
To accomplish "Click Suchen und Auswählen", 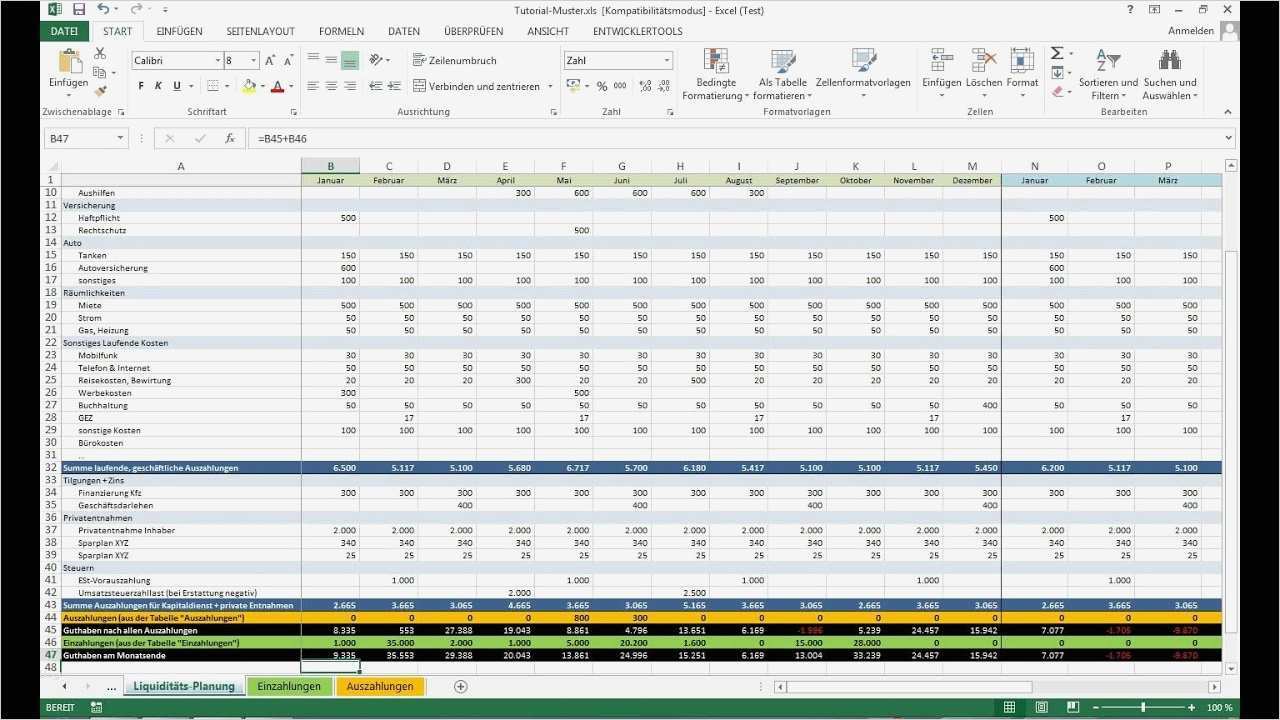I will 1170,76.
